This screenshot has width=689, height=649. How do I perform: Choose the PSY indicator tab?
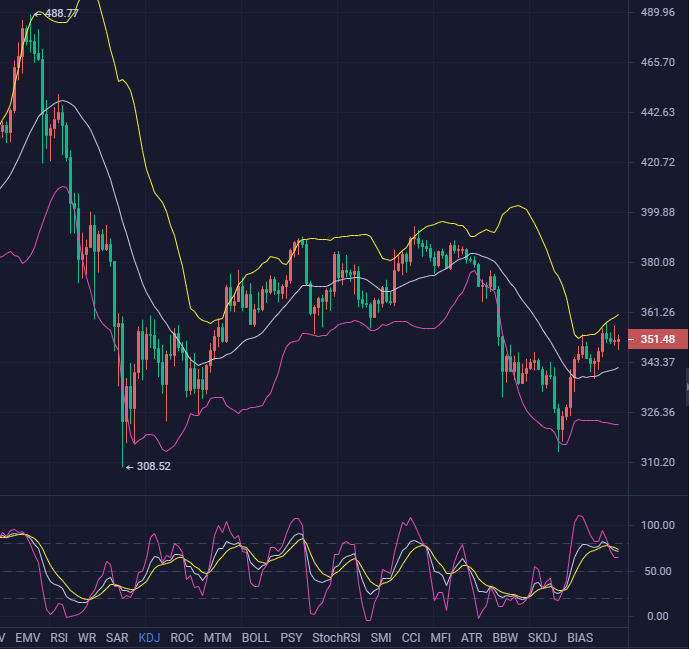(291, 638)
